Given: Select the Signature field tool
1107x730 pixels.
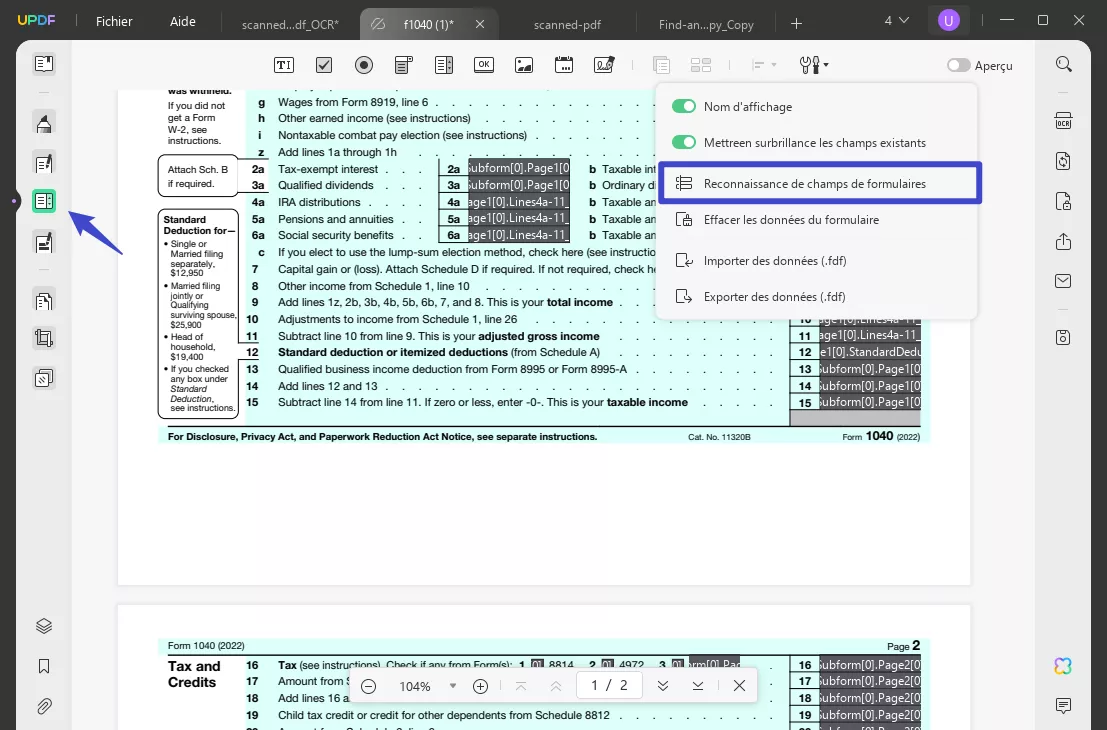Looking at the screenshot, I should click(x=603, y=64).
